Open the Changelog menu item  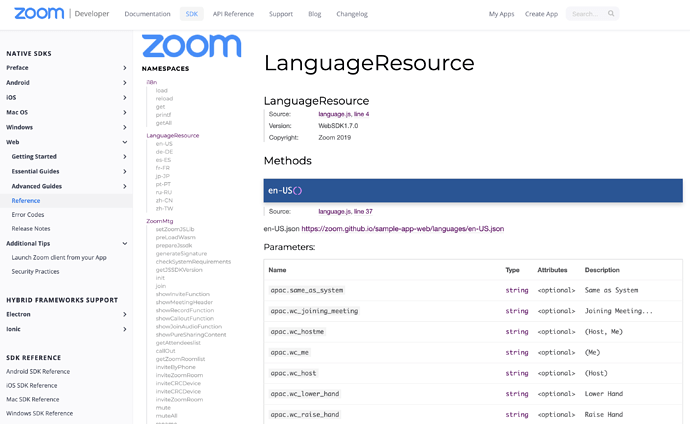click(x=352, y=14)
